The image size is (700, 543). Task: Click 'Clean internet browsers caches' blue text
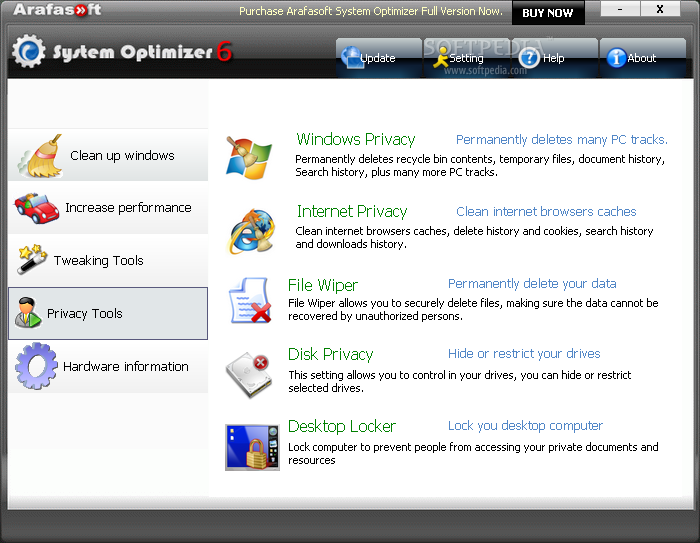pos(546,212)
